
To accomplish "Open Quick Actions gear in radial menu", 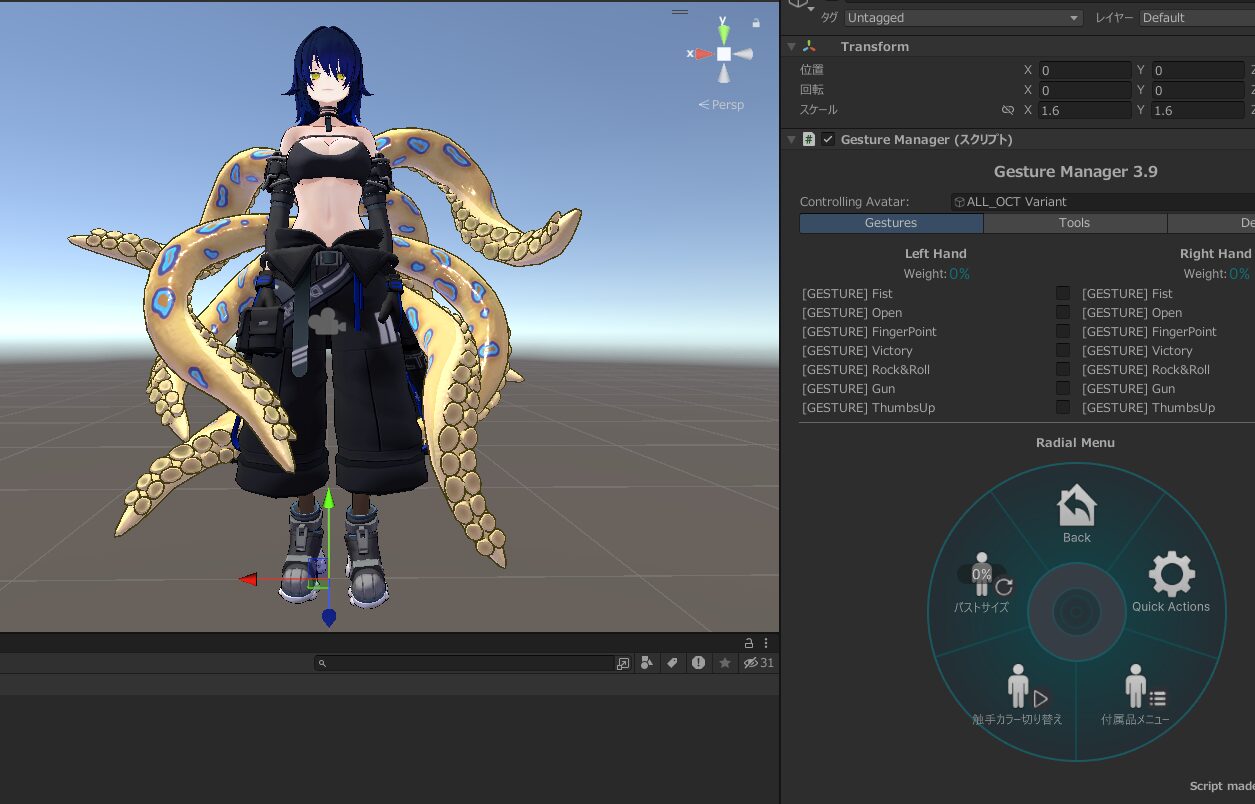I will pos(1171,577).
